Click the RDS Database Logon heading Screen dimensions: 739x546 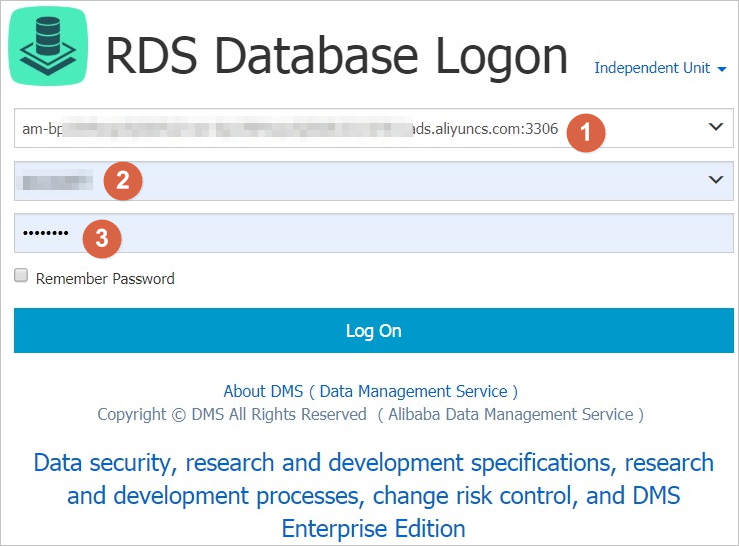pyautogui.click(x=337, y=56)
